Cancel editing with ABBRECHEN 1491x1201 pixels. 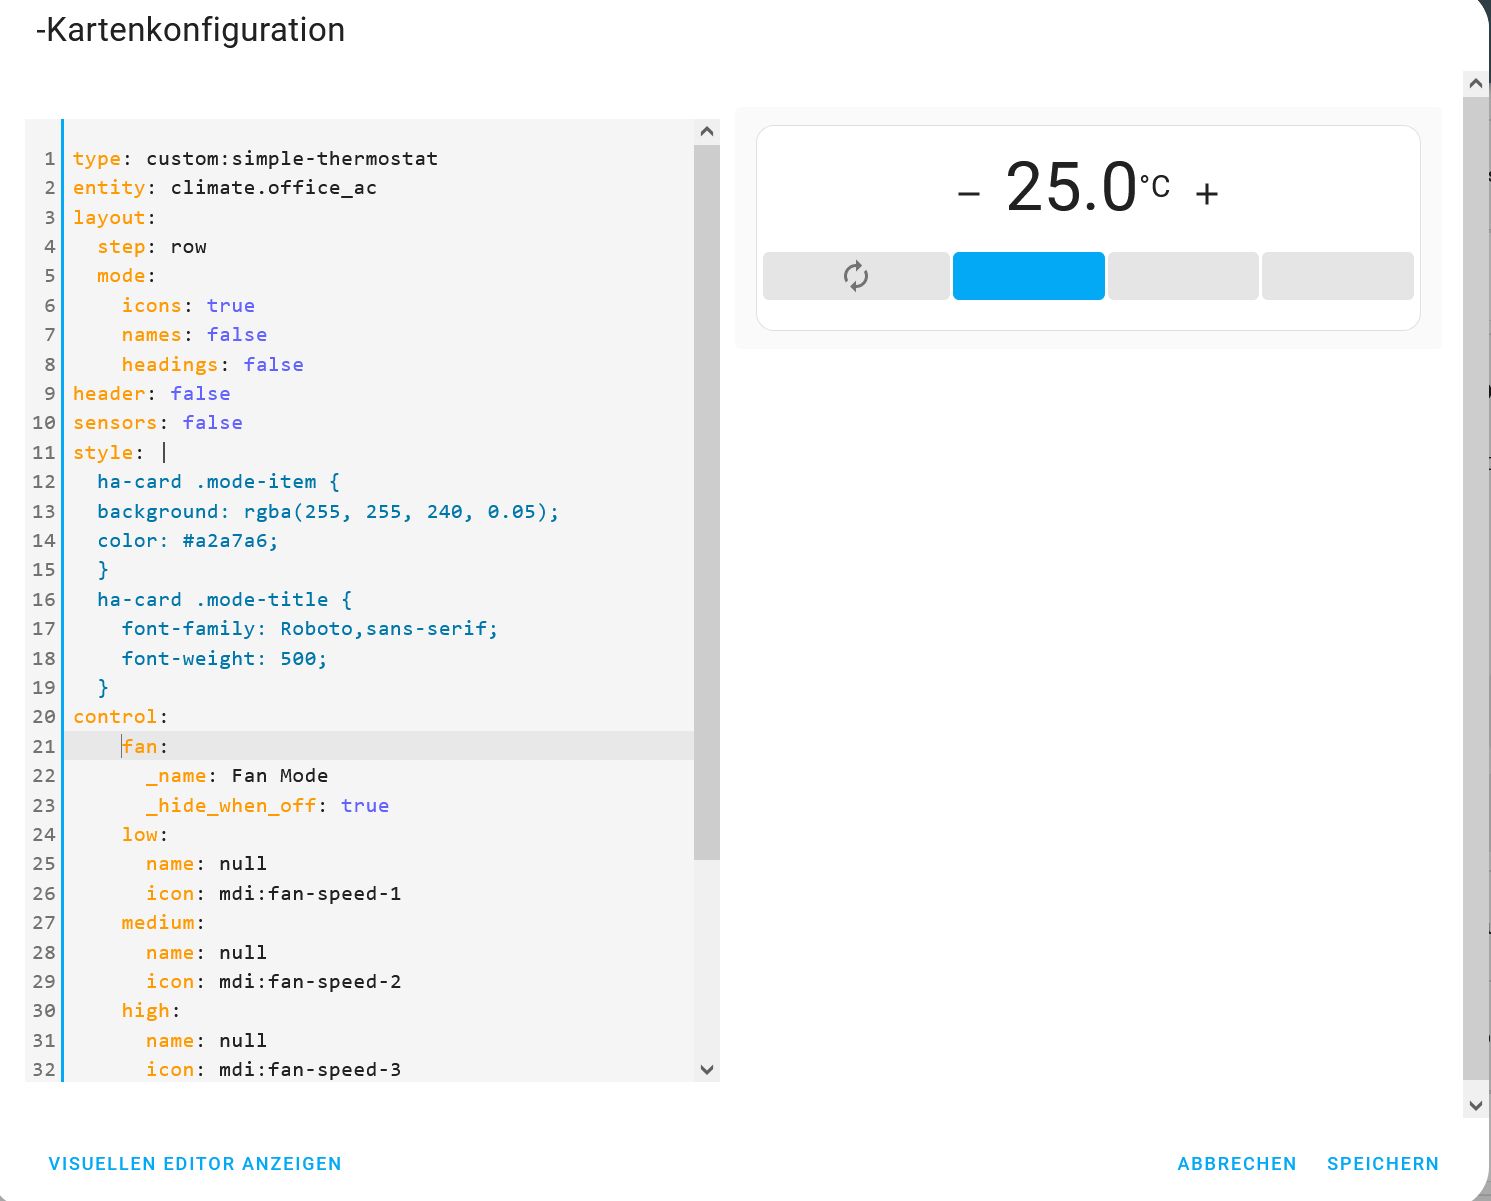click(x=1237, y=1163)
